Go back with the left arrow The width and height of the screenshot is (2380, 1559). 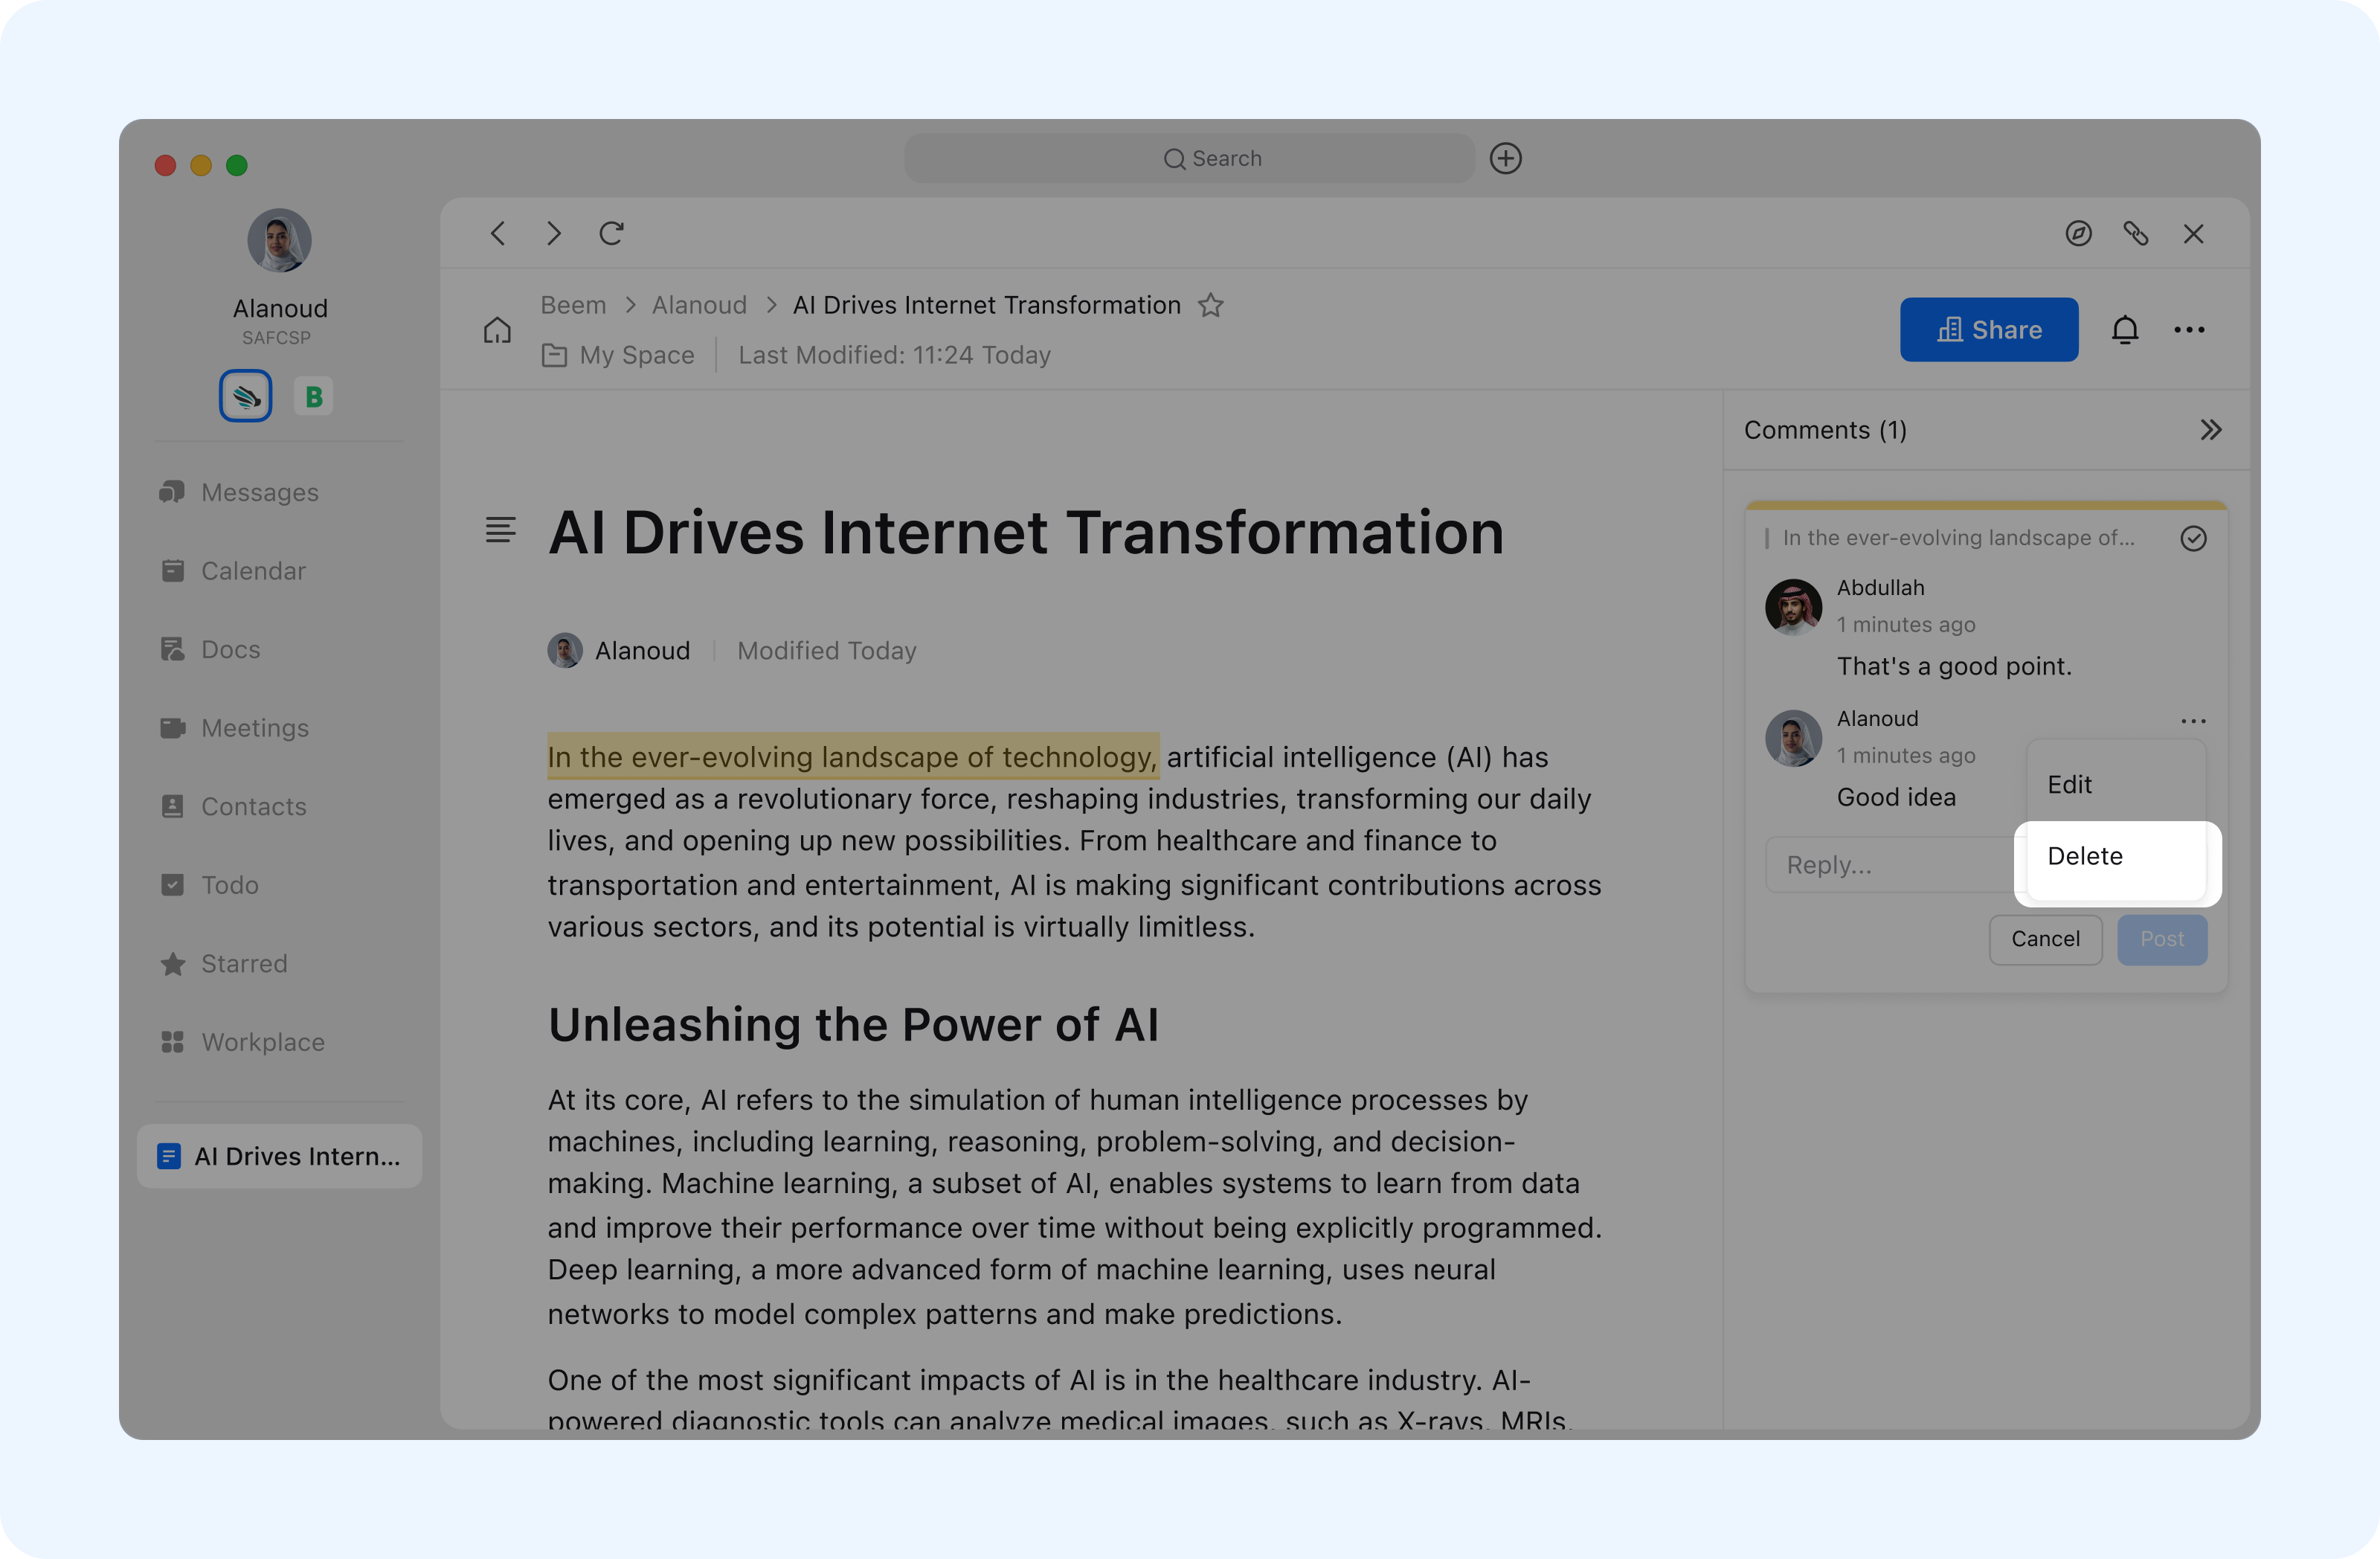pyautogui.click(x=498, y=234)
